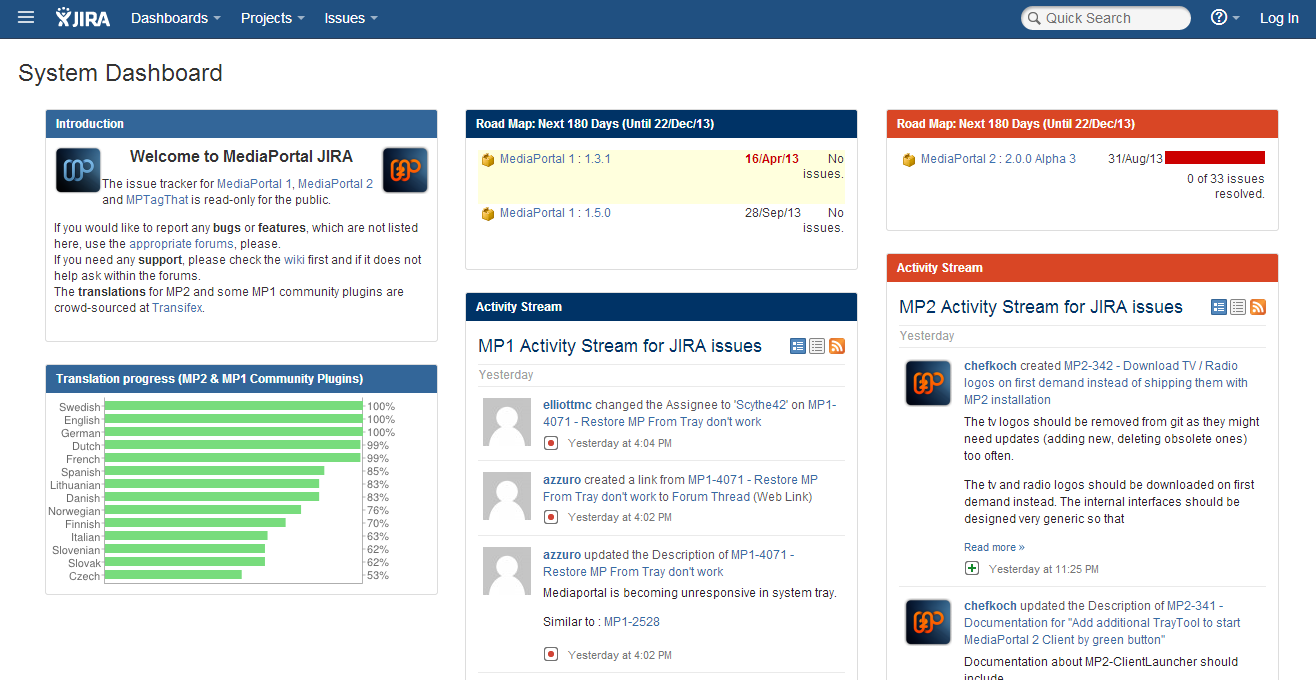Click the help question mark icon

(1218, 18)
